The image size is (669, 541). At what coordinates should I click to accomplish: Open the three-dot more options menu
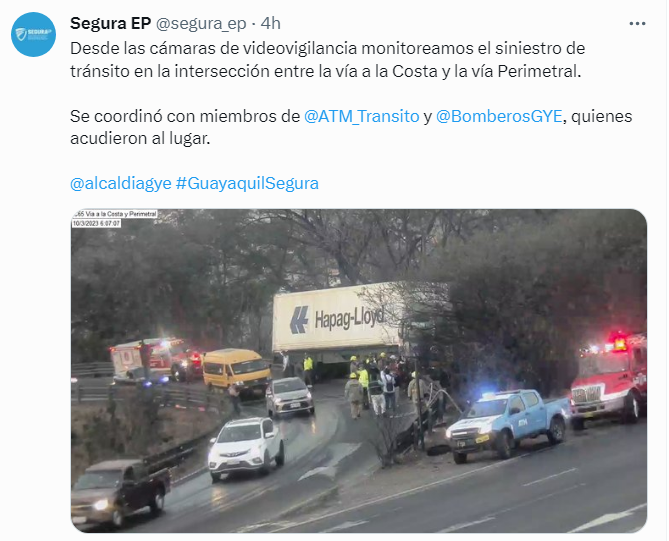[x=637, y=23]
